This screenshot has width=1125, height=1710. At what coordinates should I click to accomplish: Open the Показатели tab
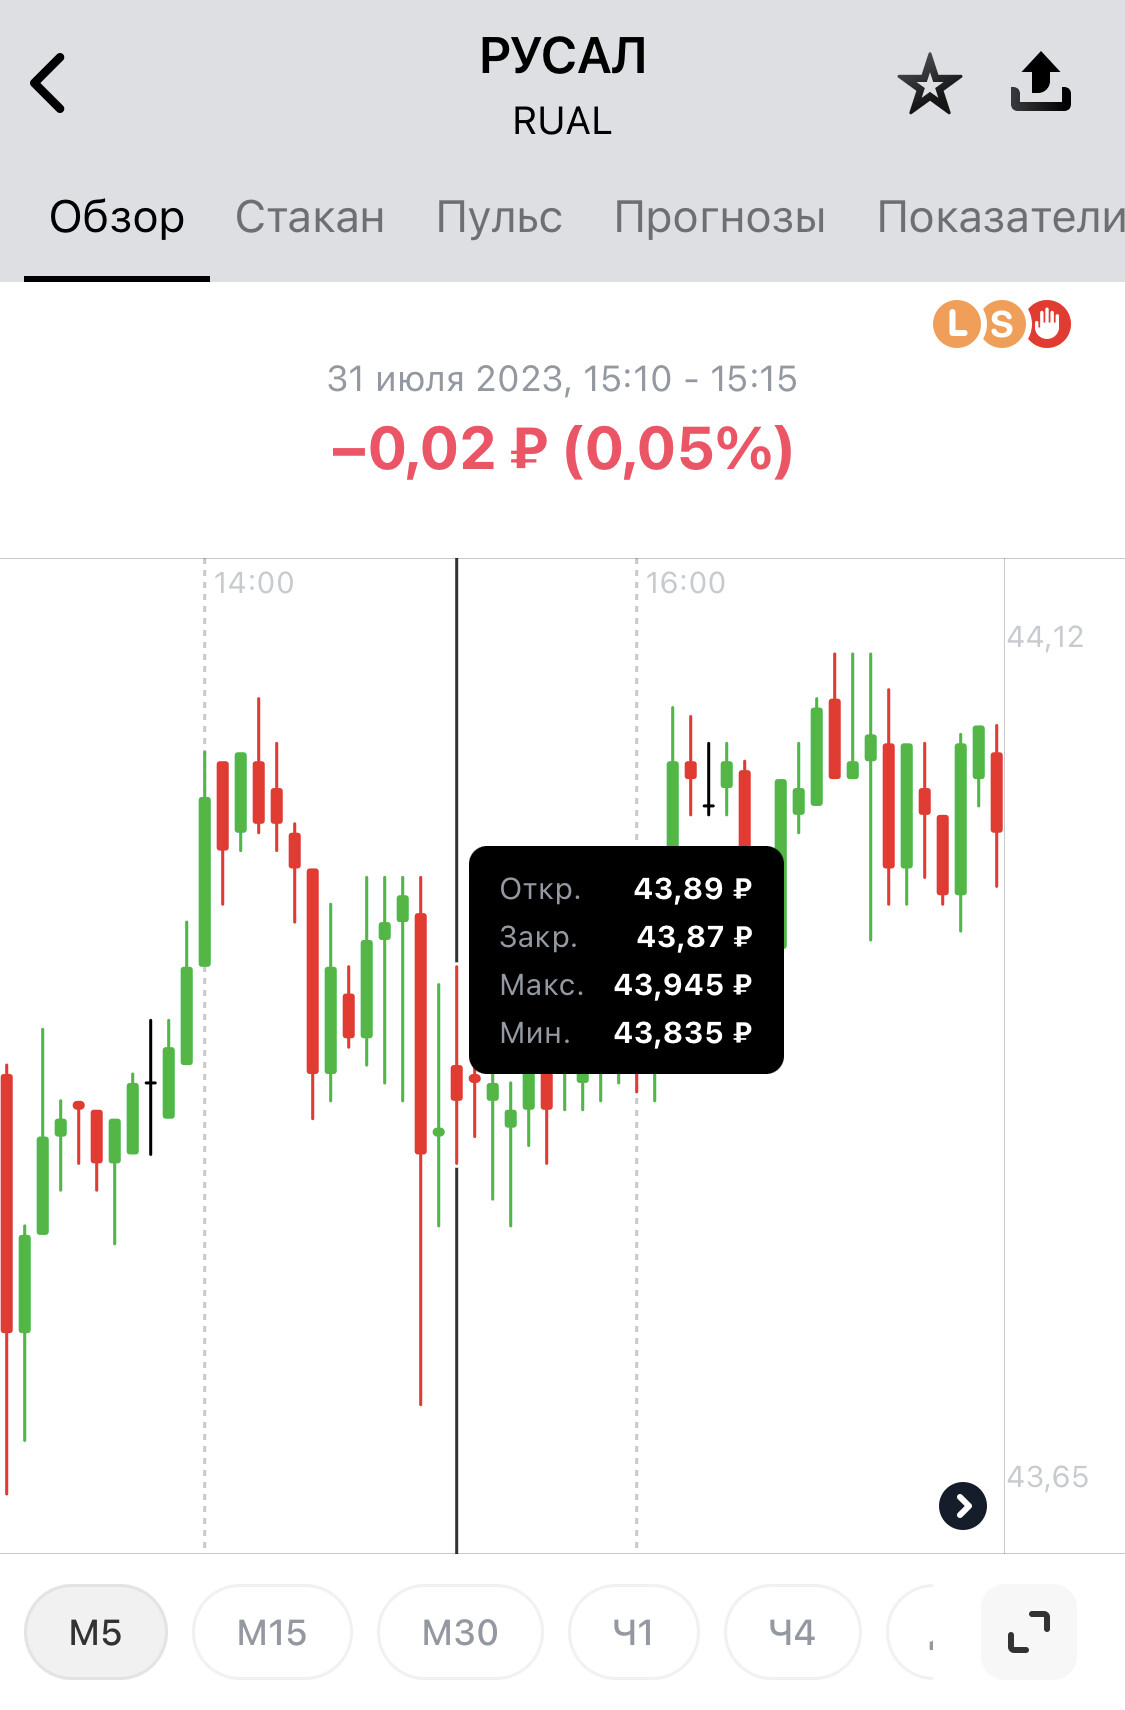tap(1001, 217)
